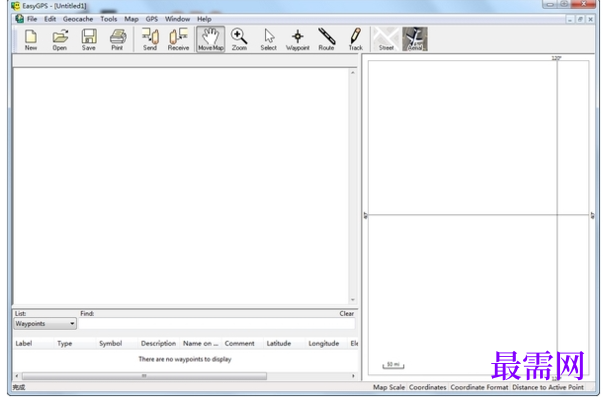
Task: Open the File menu
Action: [x=32, y=19]
